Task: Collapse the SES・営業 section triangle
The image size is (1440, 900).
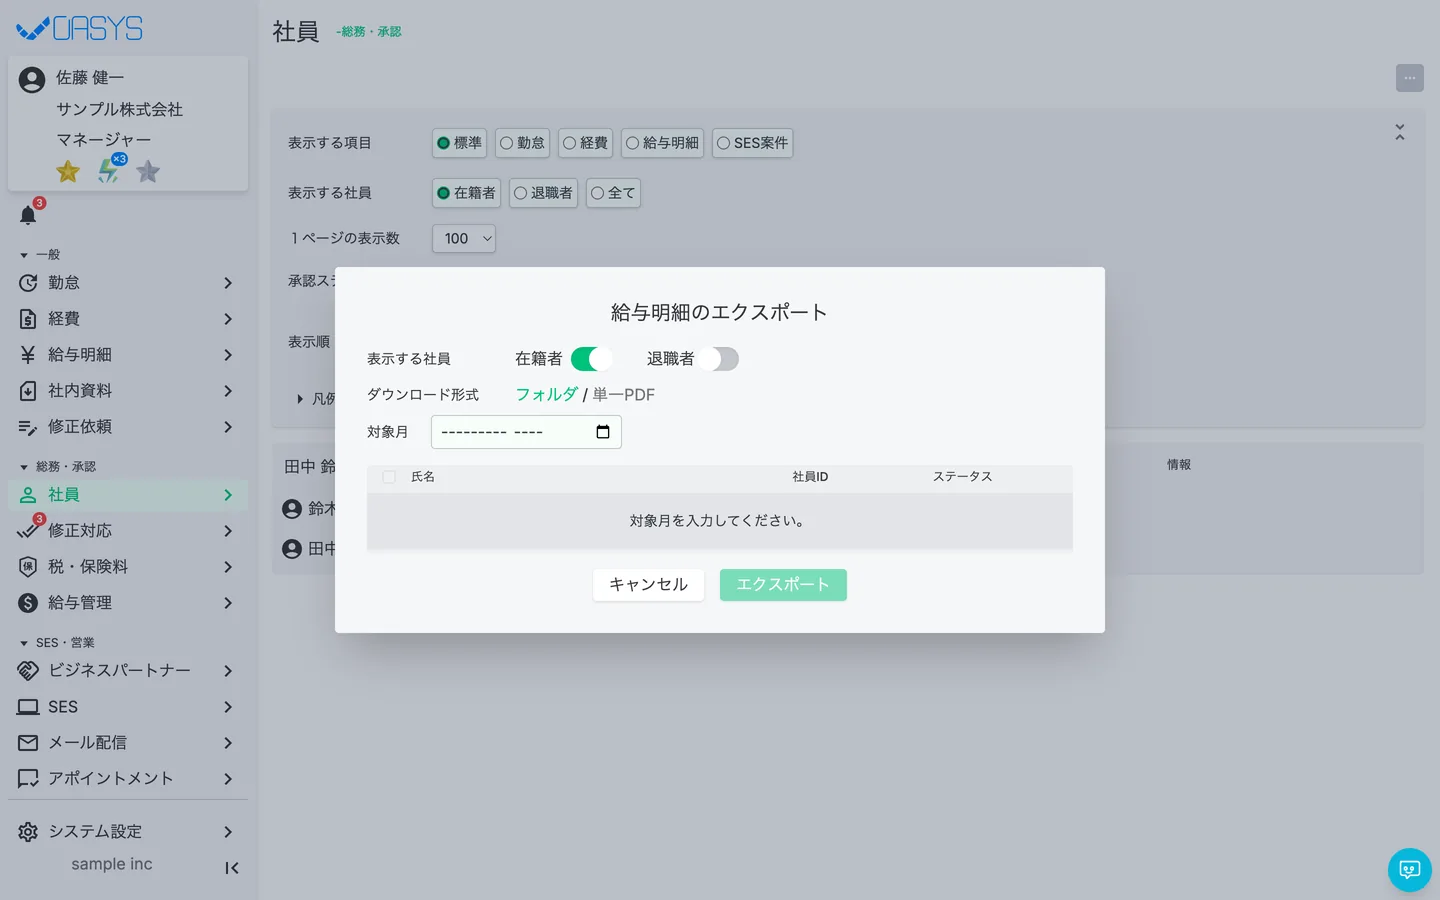Action: tap(24, 643)
